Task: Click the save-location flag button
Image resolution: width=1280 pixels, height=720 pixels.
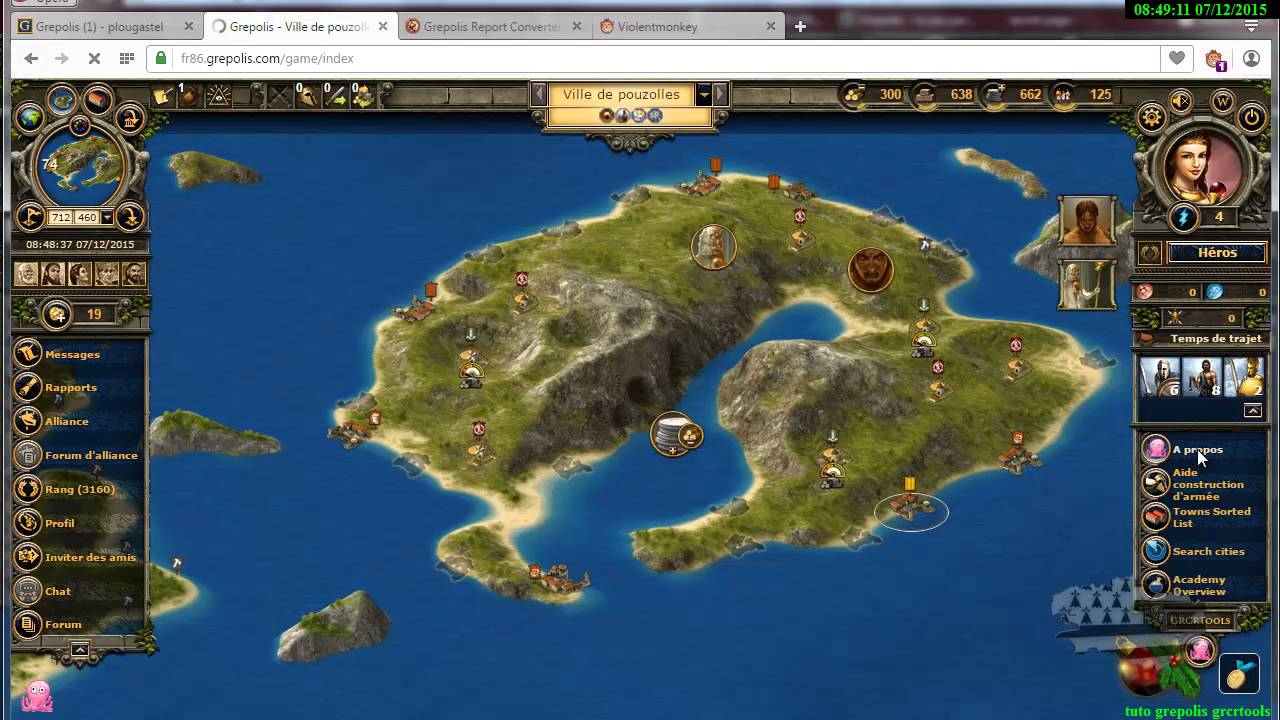Action: coord(30,216)
